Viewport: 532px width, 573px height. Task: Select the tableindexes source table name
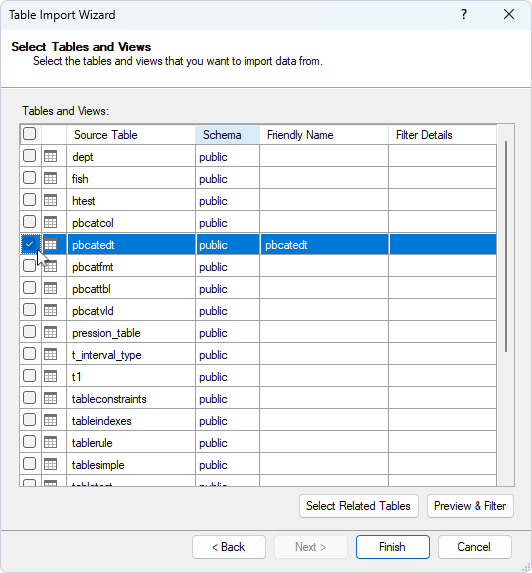[x=102, y=421]
